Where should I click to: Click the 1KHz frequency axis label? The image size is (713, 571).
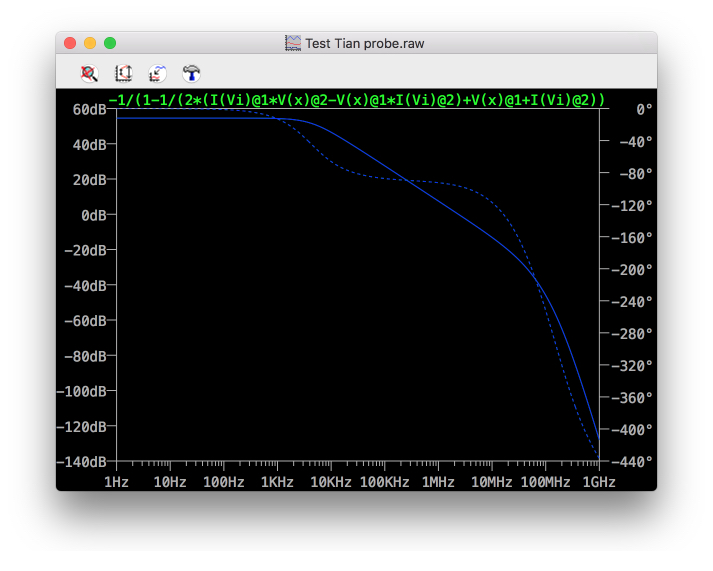coord(277,482)
